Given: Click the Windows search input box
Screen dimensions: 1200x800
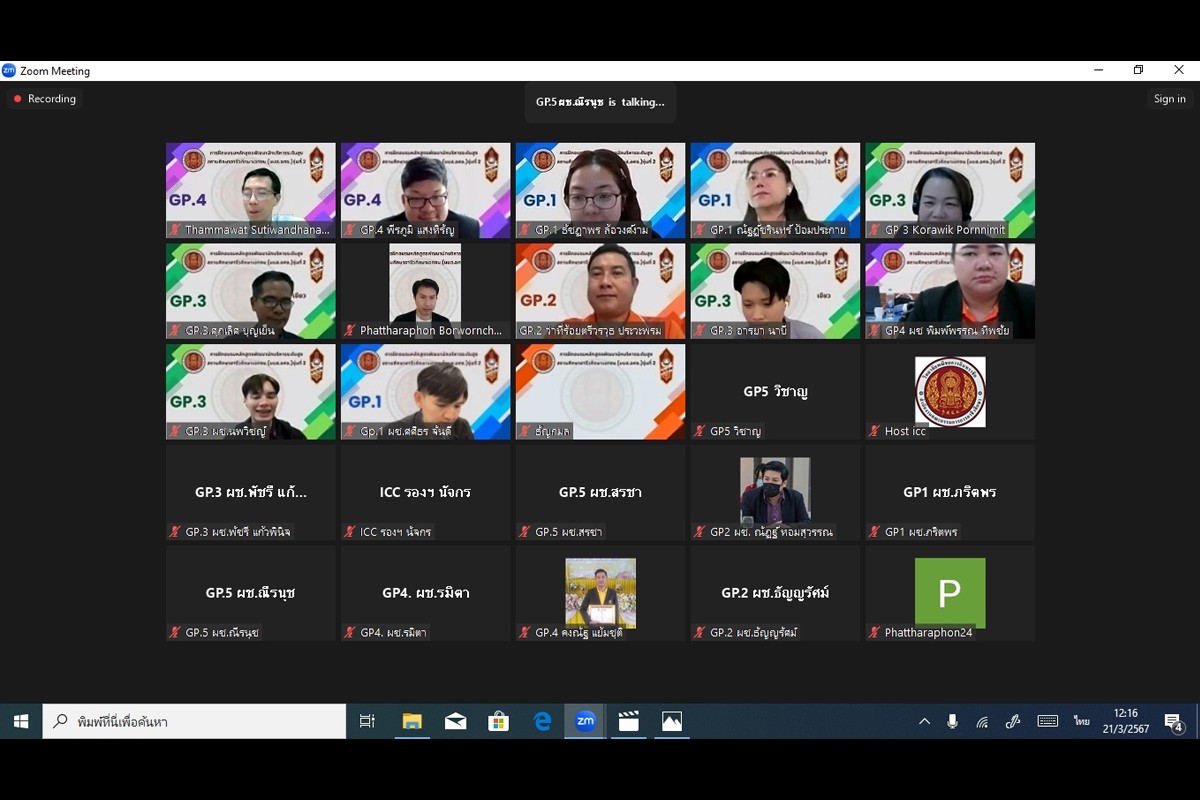Looking at the screenshot, I should pyautogui.click(x=195, y=721).
